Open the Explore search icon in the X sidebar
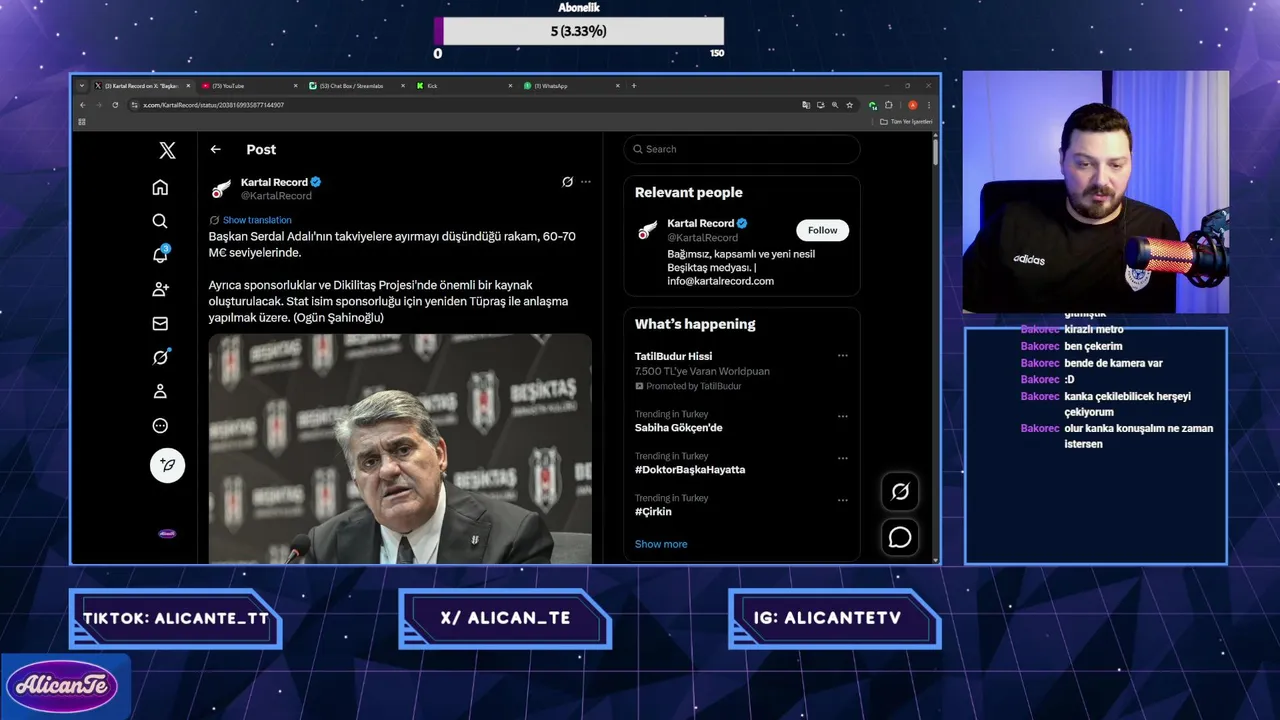This screenshot has width=1280, height=720. pos(160,221)
